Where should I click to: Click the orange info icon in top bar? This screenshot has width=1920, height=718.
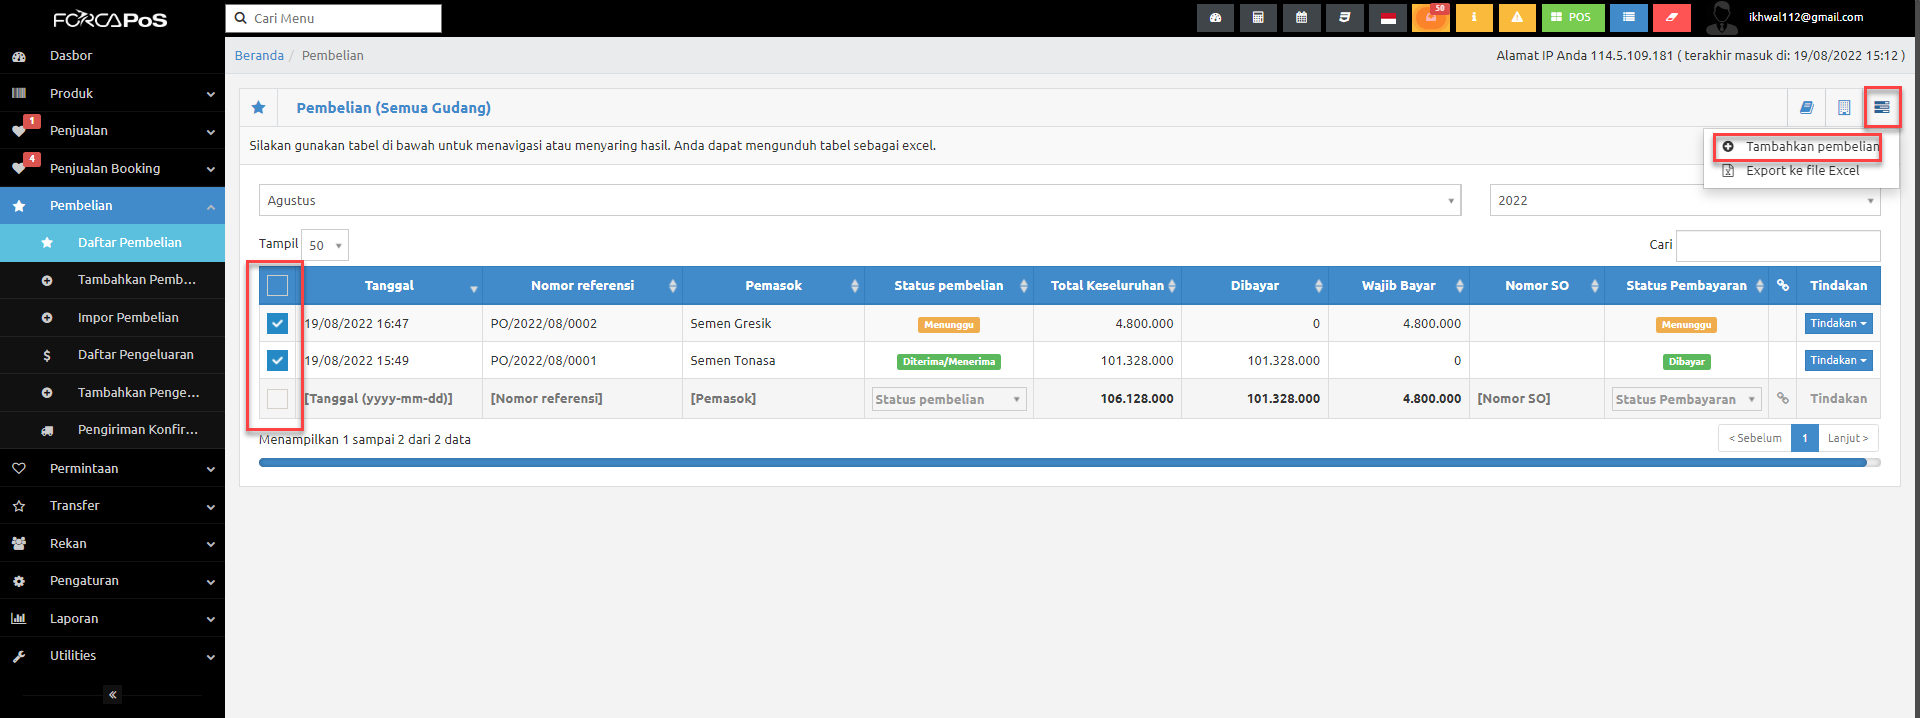coord(1474,18)
